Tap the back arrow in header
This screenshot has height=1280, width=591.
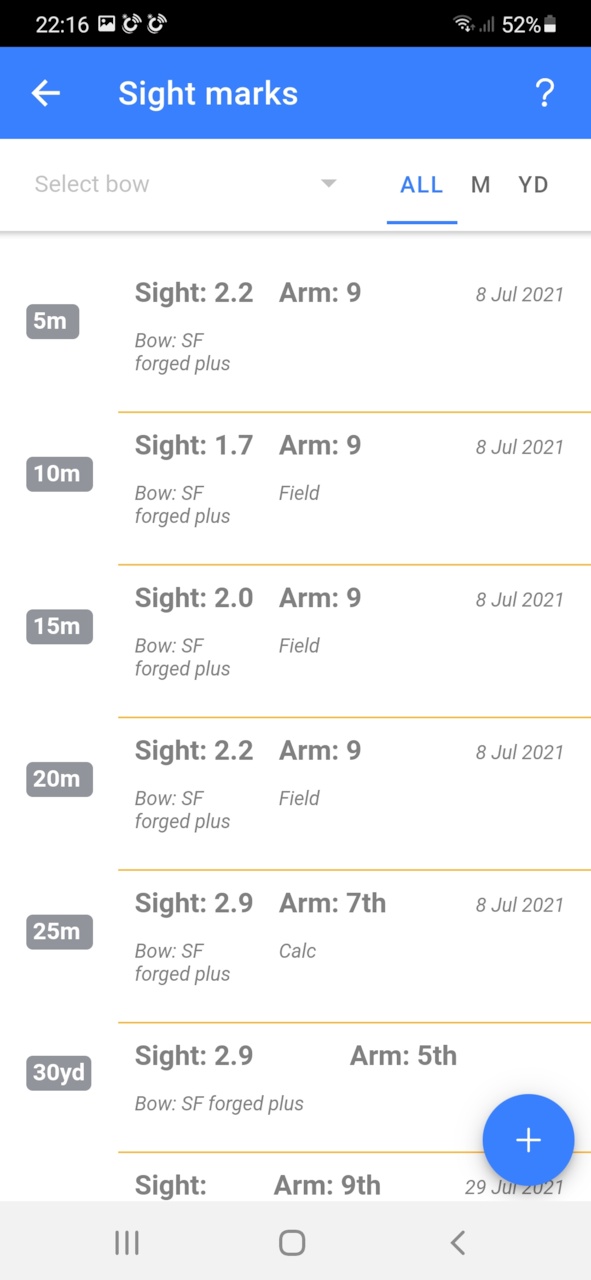point(46,93)
